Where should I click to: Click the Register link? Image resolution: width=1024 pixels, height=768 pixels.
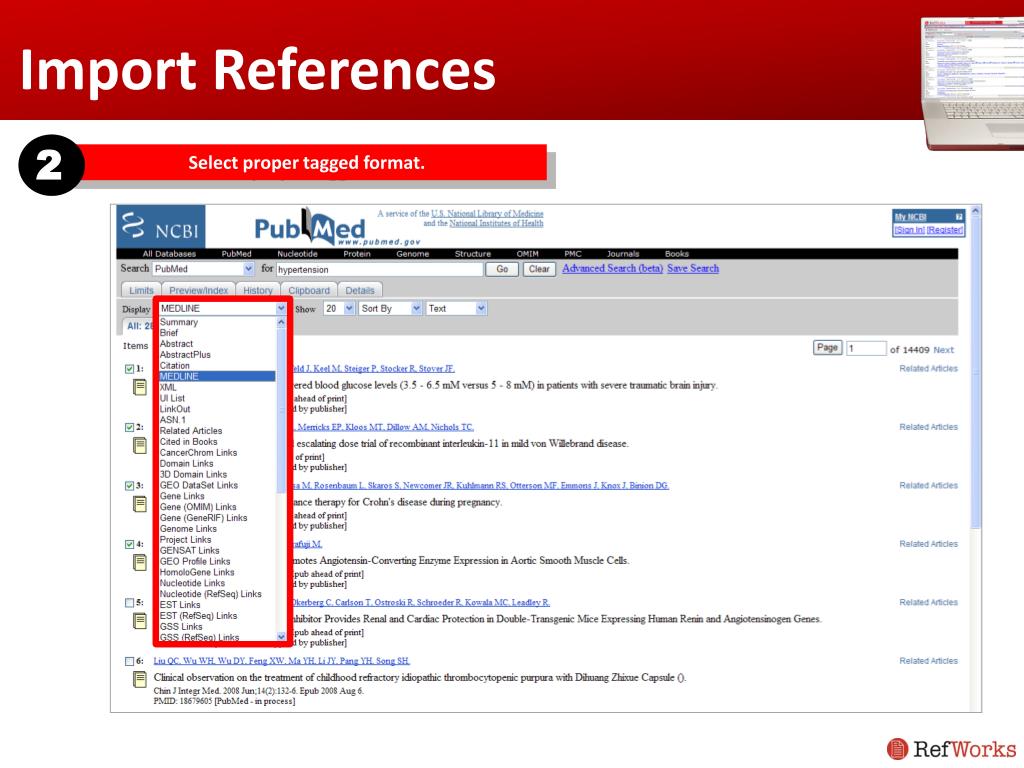point(944,230)
